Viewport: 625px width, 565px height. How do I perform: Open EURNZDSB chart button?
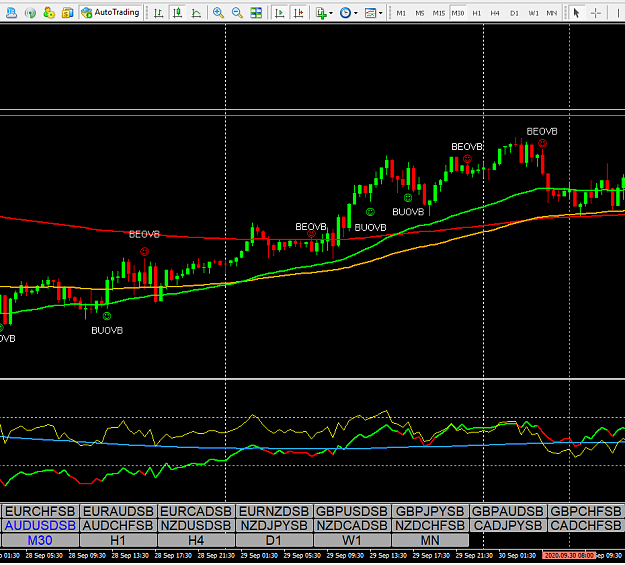point(274,511)
